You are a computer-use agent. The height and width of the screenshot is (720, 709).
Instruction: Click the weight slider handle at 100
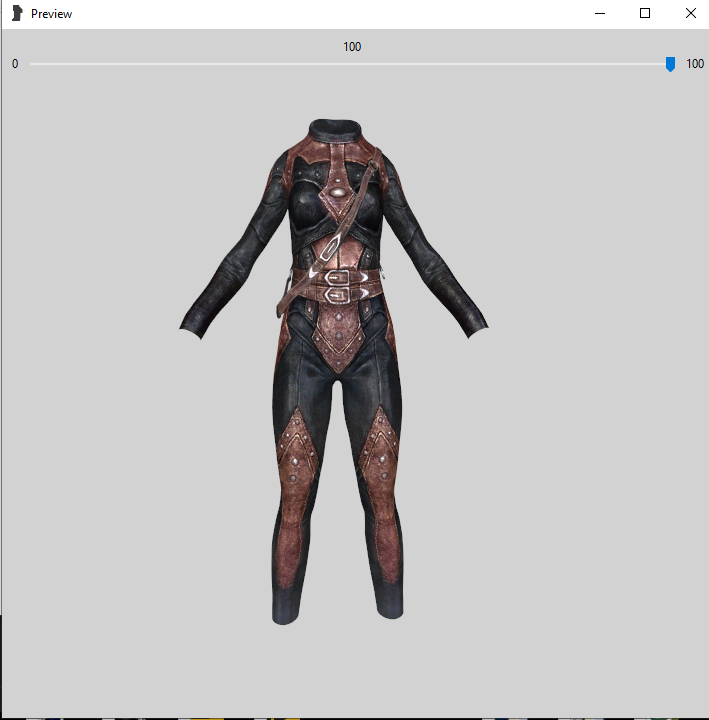click(670, 64)
